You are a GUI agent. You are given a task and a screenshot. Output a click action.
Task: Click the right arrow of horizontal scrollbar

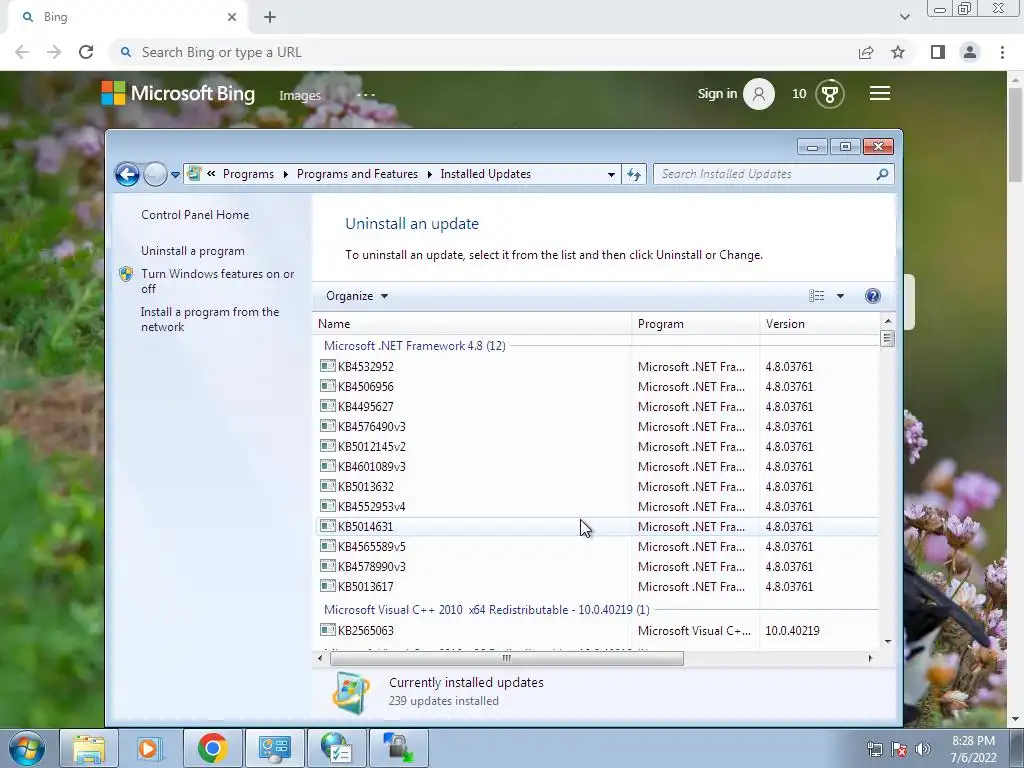(x=870, y=658)
